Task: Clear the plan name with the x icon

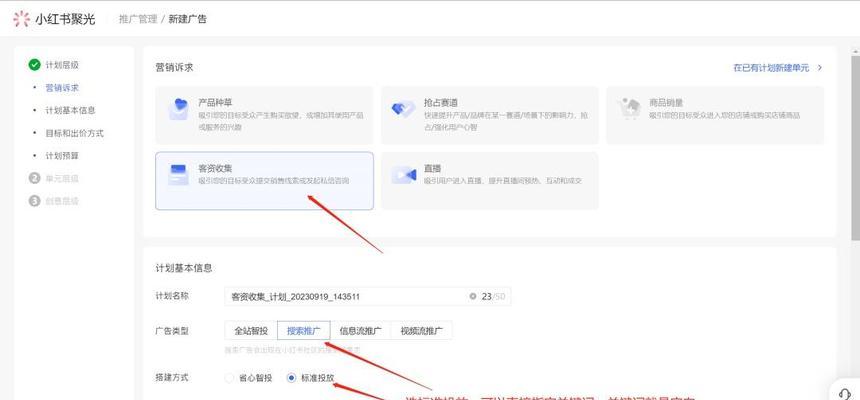Action: click(x=473, y=296)
